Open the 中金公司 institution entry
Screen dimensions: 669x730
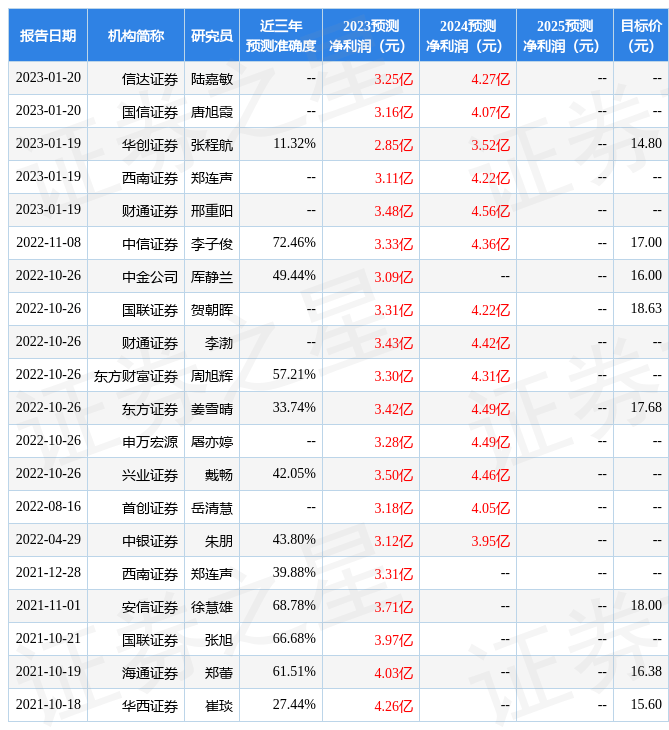pos(150,277)
